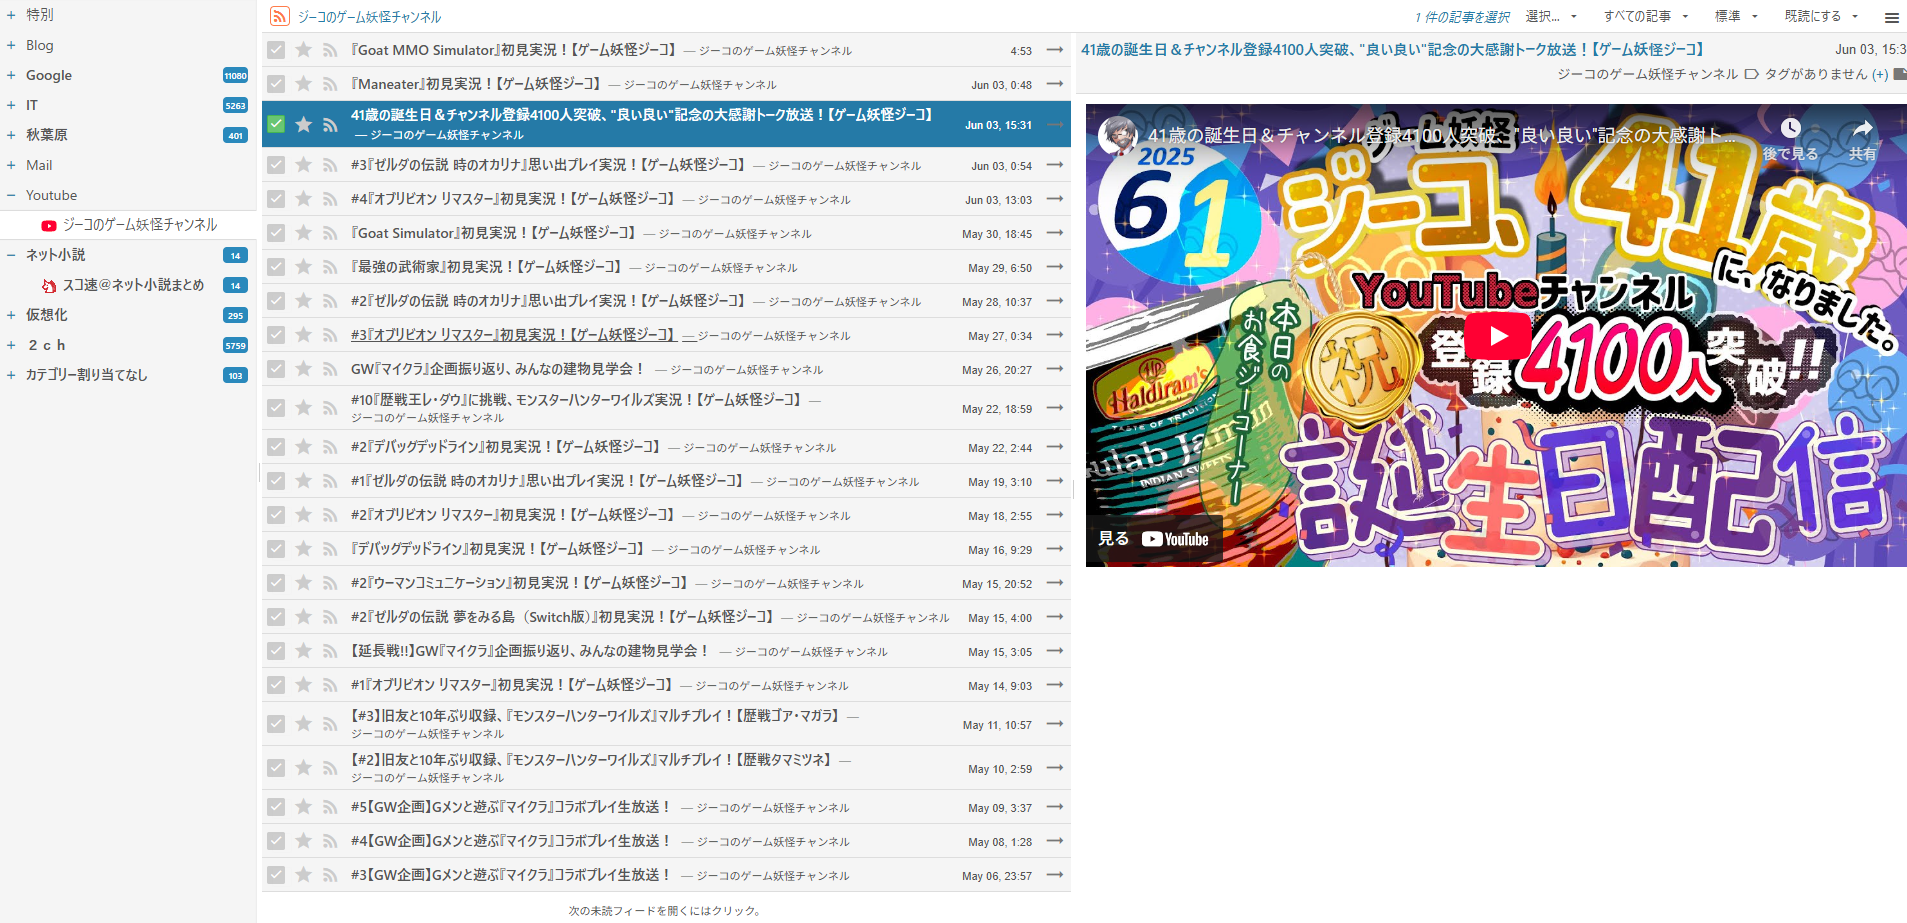Viewport: 1907px width, 923px height.
Task: Select the Mail category
Action: click(39, 165)
